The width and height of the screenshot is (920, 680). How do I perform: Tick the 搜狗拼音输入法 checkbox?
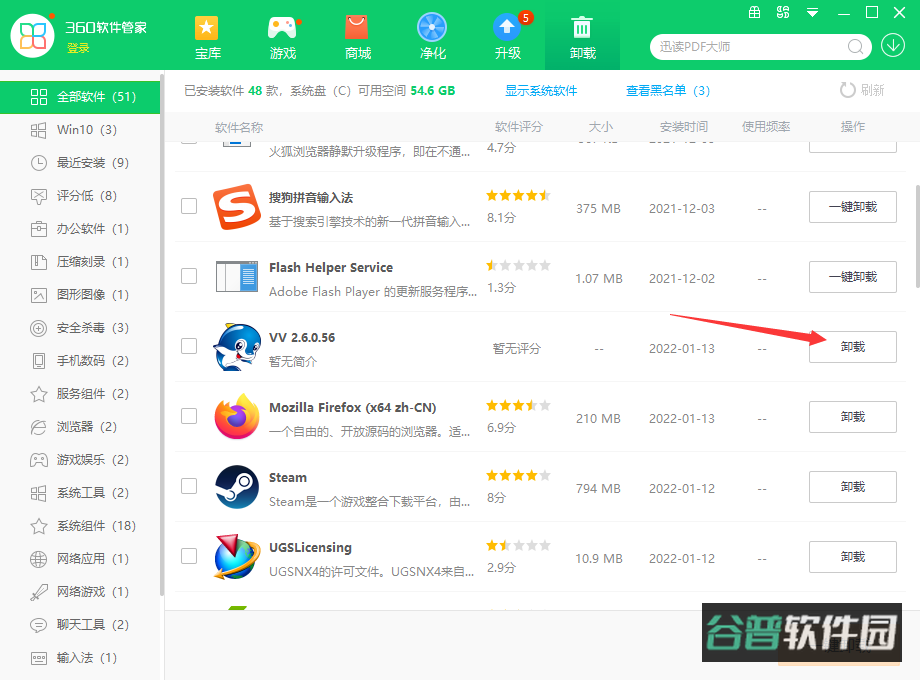189,206
